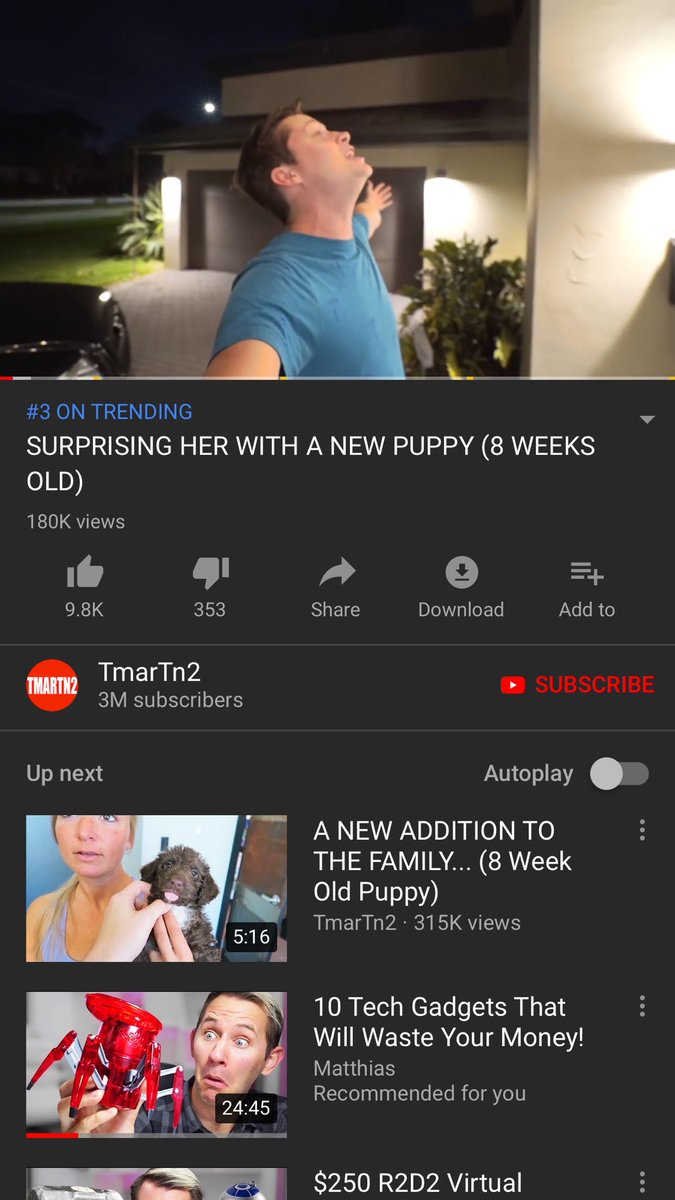This screenshot has width=675, height=1200.
Task: Select the $250 R2D2 Virtual video title
Action: 418,1183
